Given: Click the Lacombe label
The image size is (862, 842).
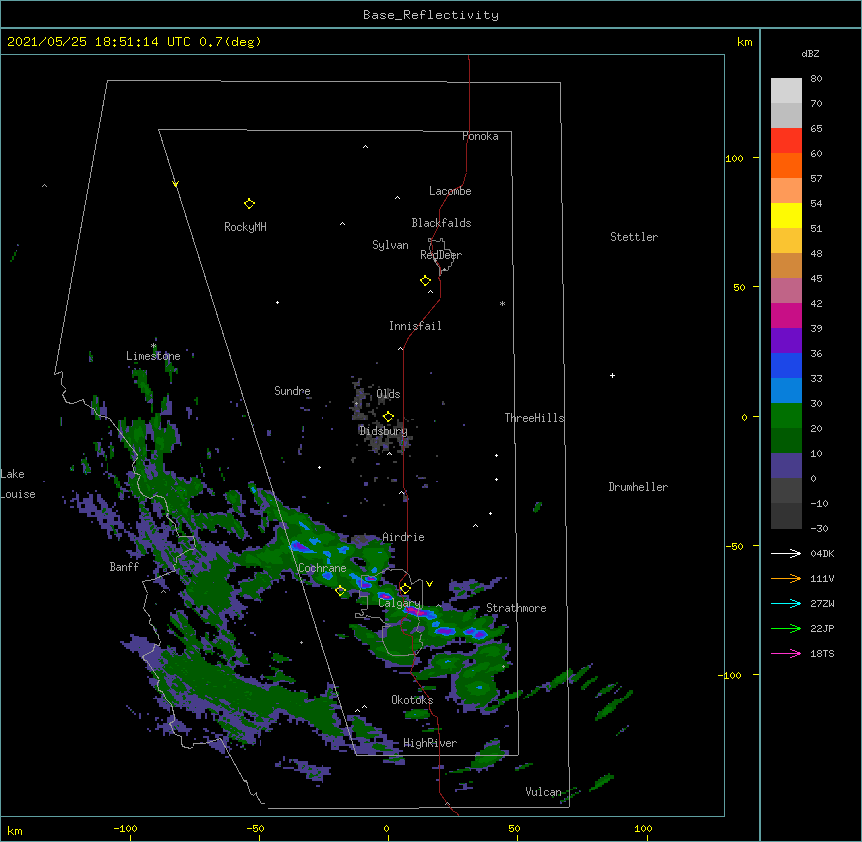Looking at the screenshot, I should [450, 191].
